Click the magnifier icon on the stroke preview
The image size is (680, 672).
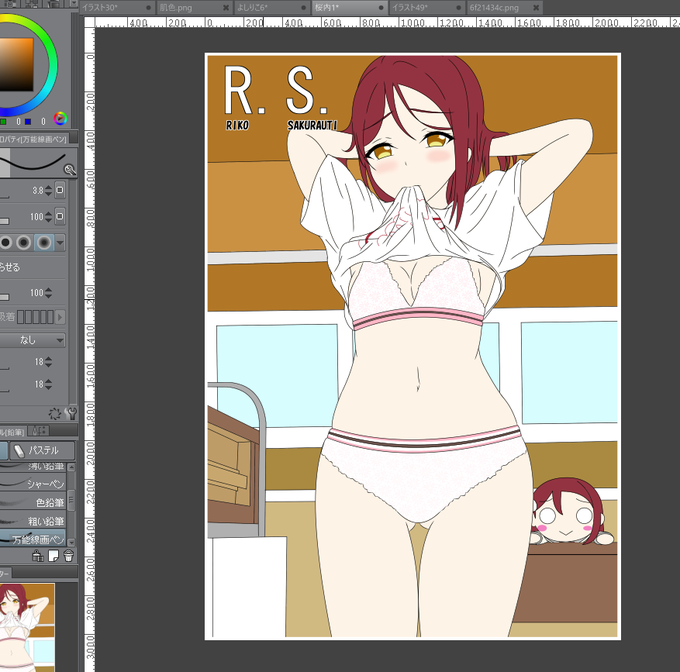click(x=69, y=170)
